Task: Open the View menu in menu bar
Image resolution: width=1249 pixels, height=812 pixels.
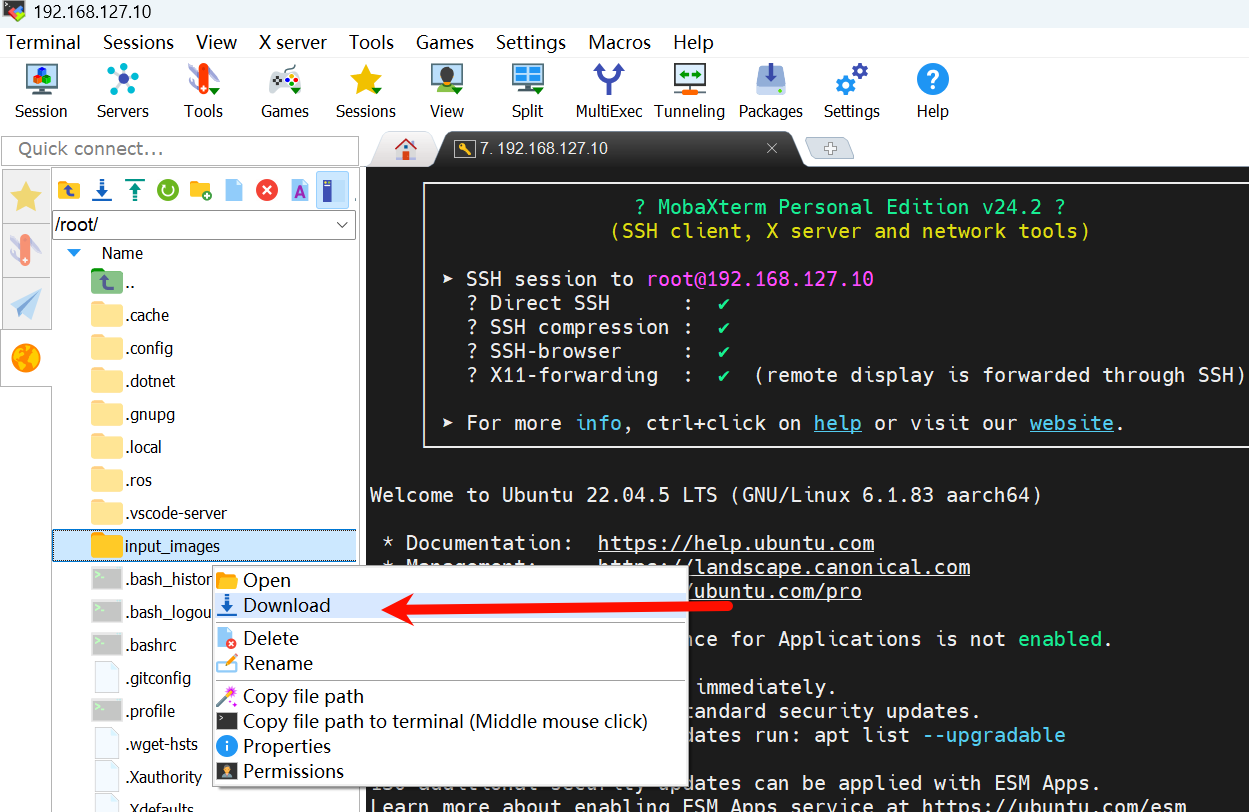Action: click(x=216, y=42)
